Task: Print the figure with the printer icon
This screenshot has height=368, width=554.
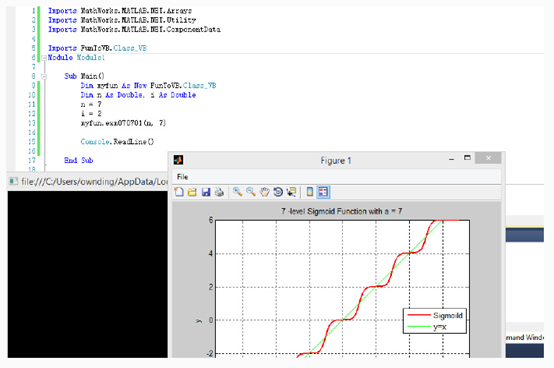Action: point(219,192)
